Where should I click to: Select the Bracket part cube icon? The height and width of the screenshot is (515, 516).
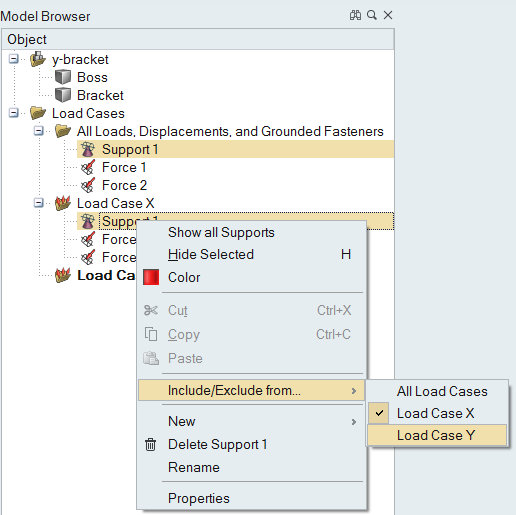63,95
